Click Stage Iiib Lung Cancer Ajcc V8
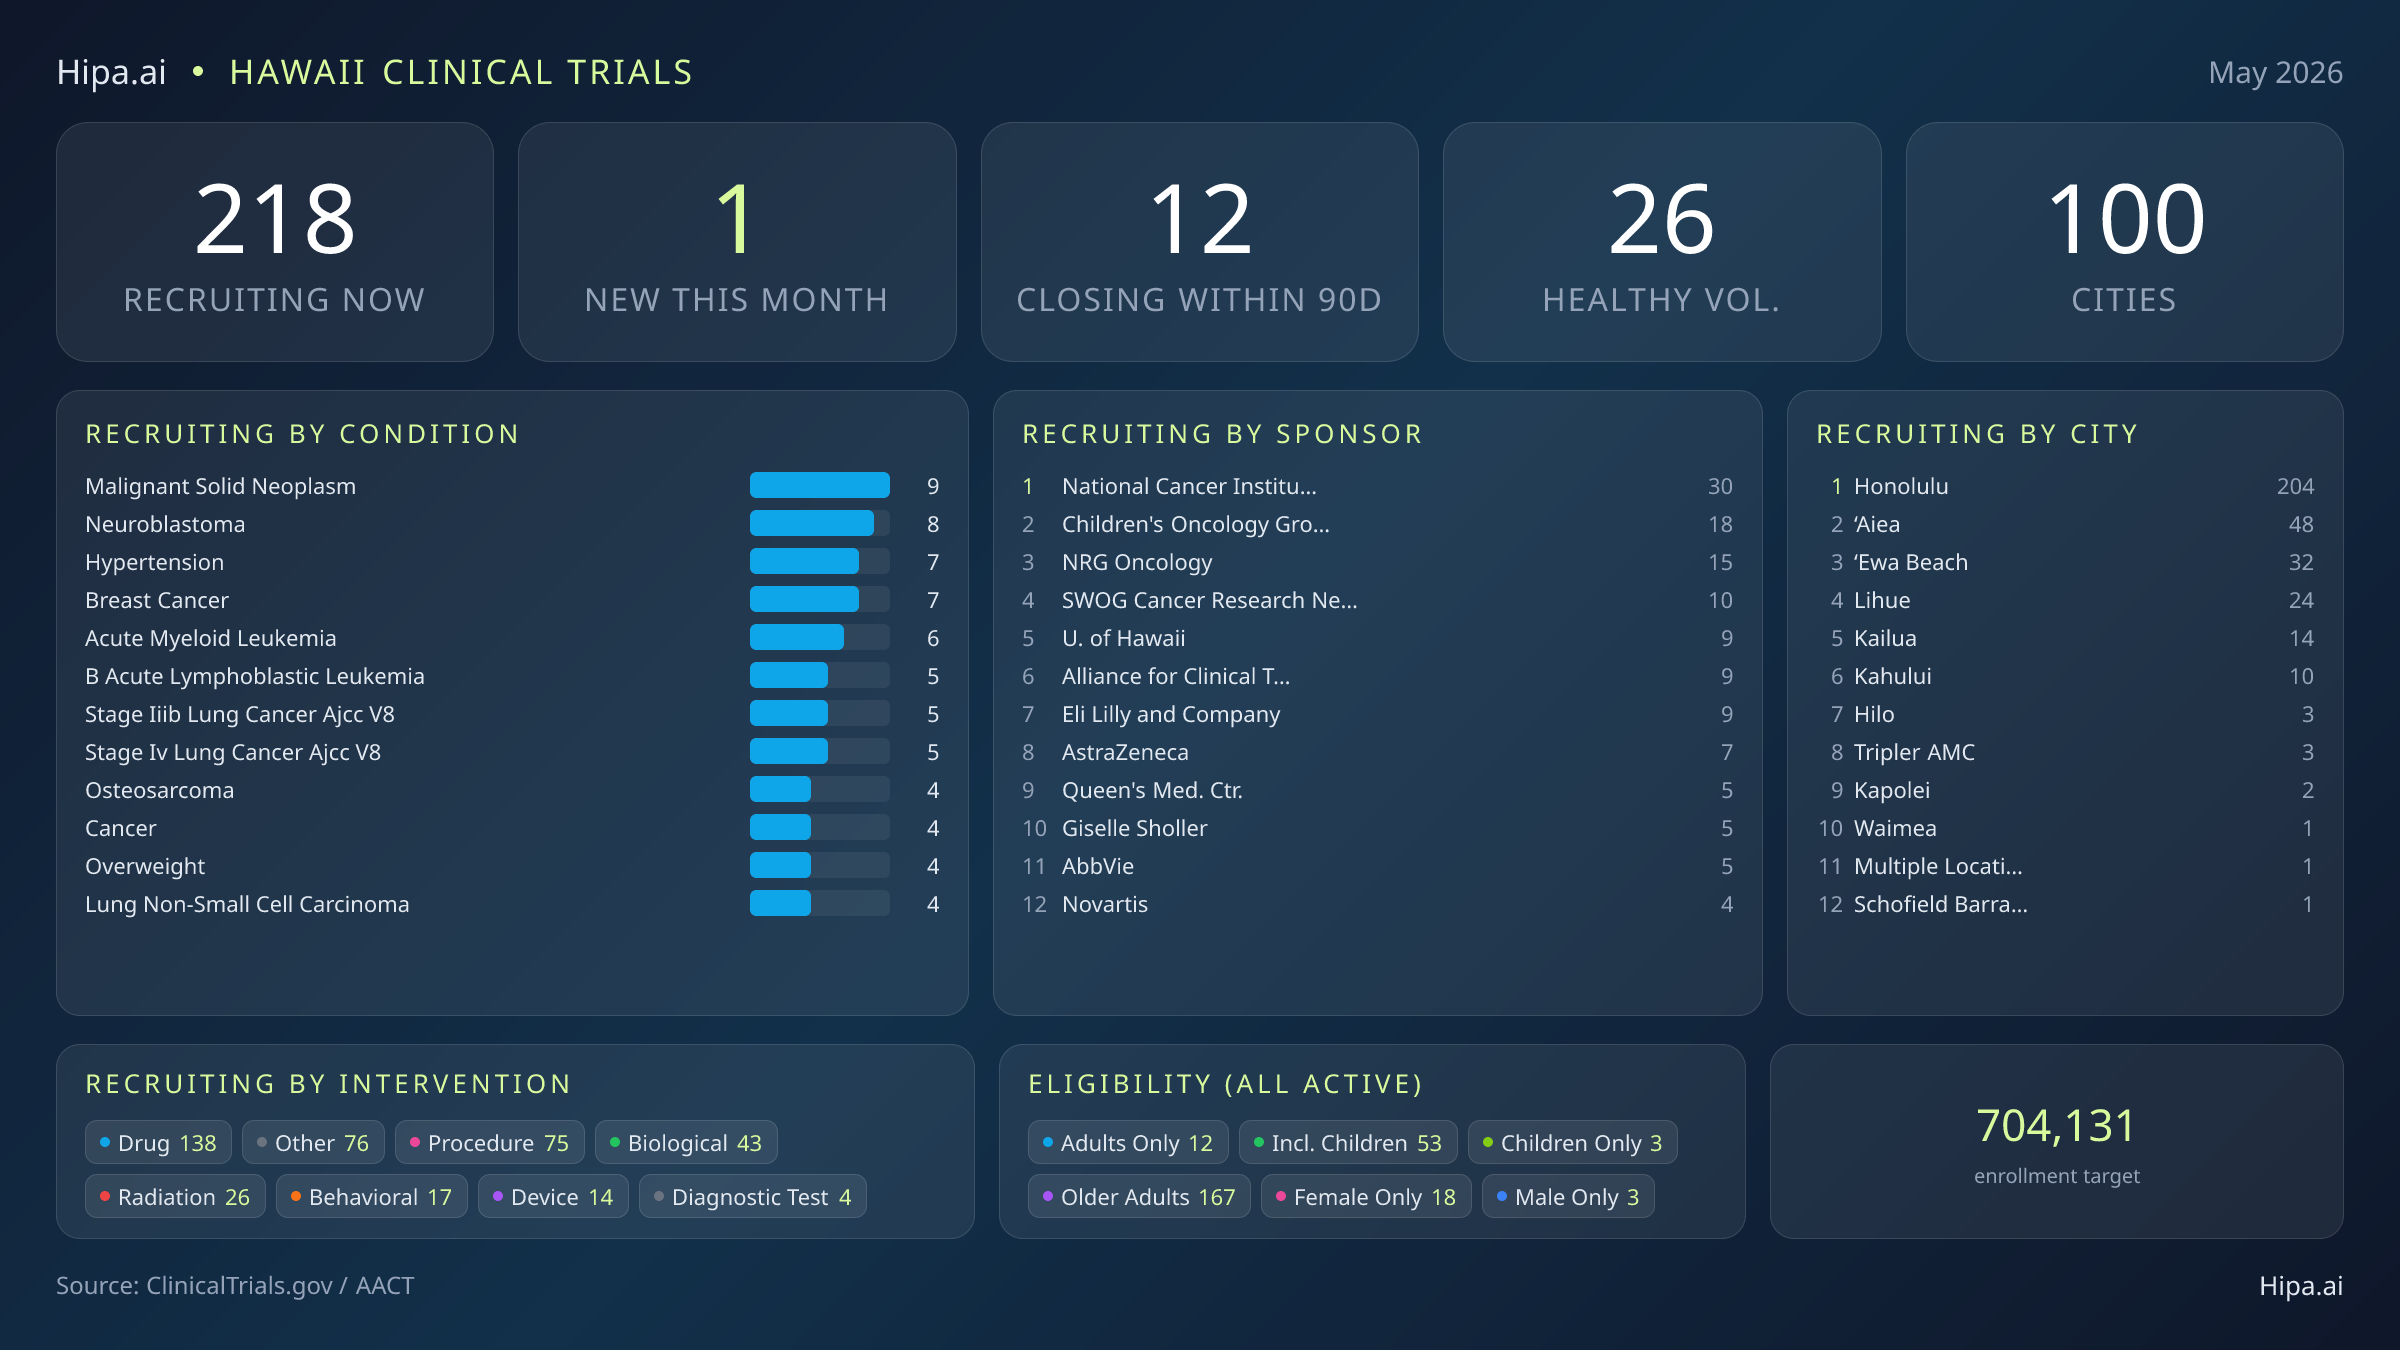Image resolution: width=2400 pixels, height=1350 pixels. (x=240, y=714)
